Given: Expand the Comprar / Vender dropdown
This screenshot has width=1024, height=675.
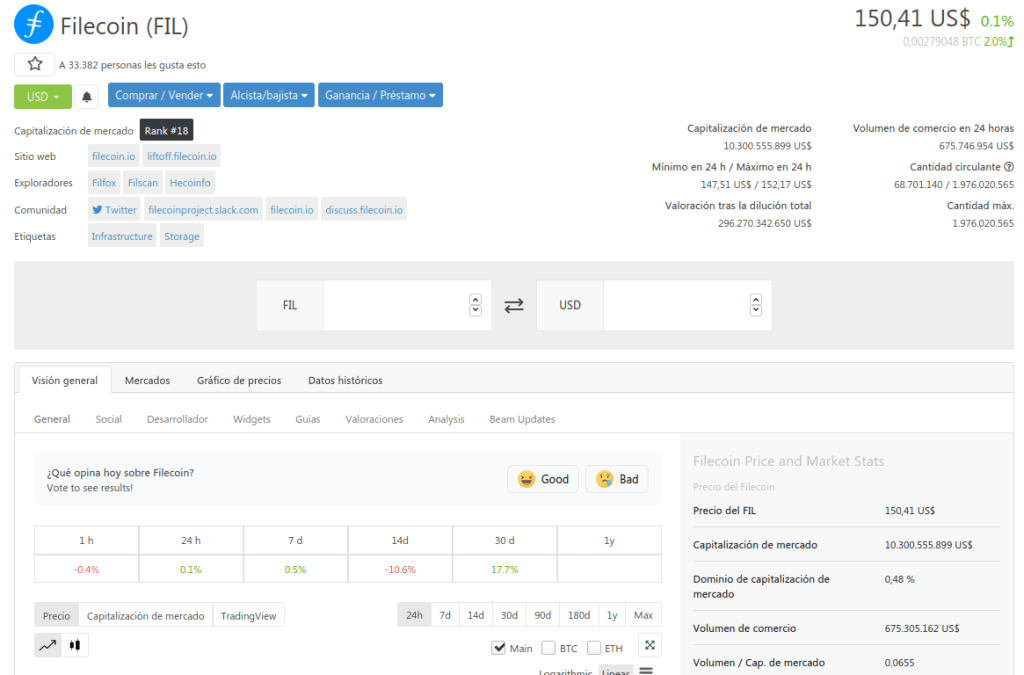Looking at the screenshot, I should tap(164, 96).
